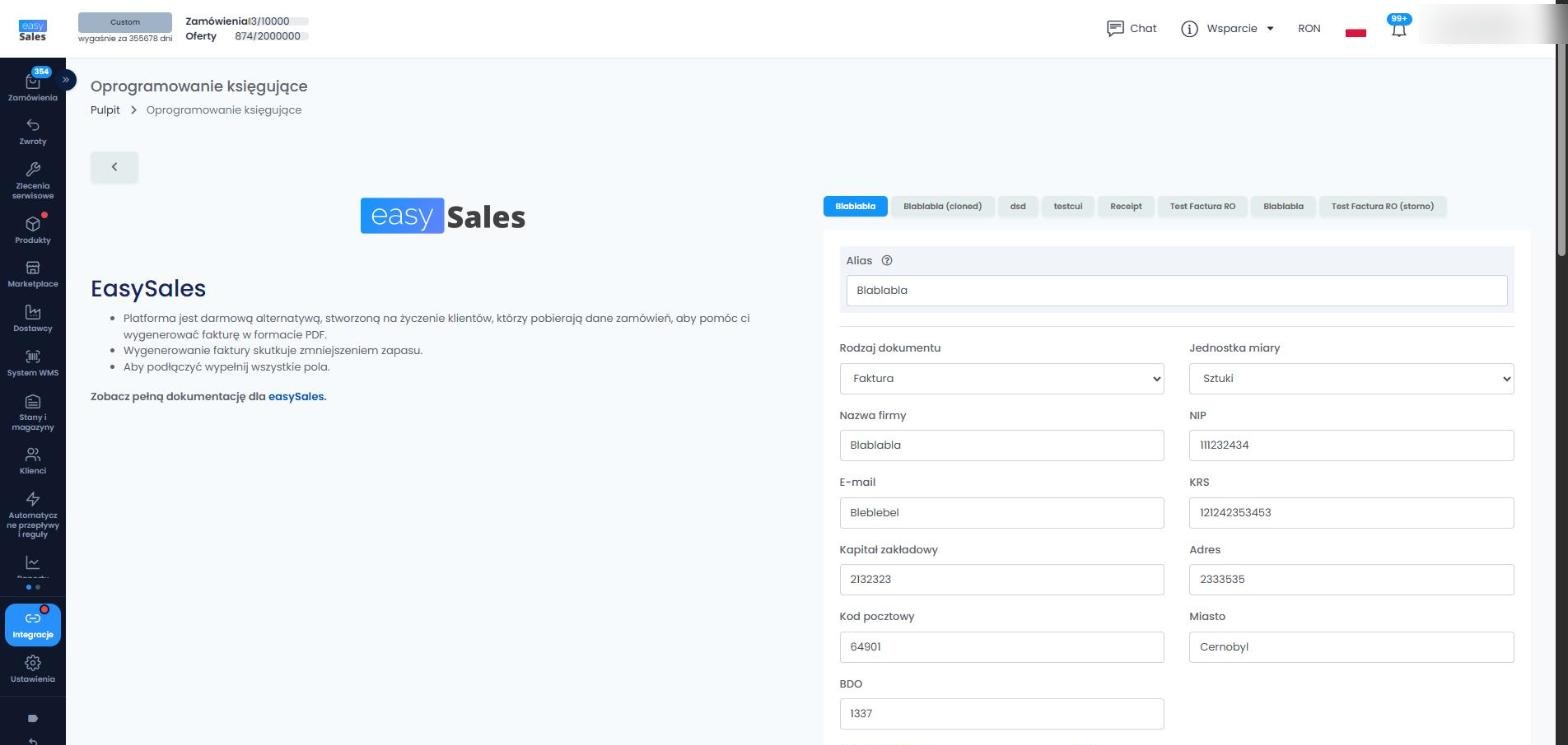This screenshot has height=745, width=1568.
Task: Open Zlecenia serwisowe section
Action: coord(32,180)
